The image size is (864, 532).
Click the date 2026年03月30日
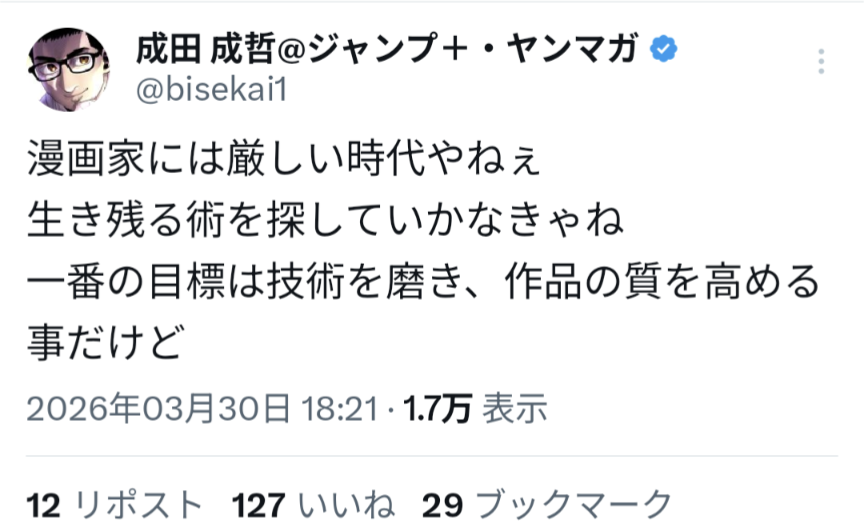[x=158, y=408]
